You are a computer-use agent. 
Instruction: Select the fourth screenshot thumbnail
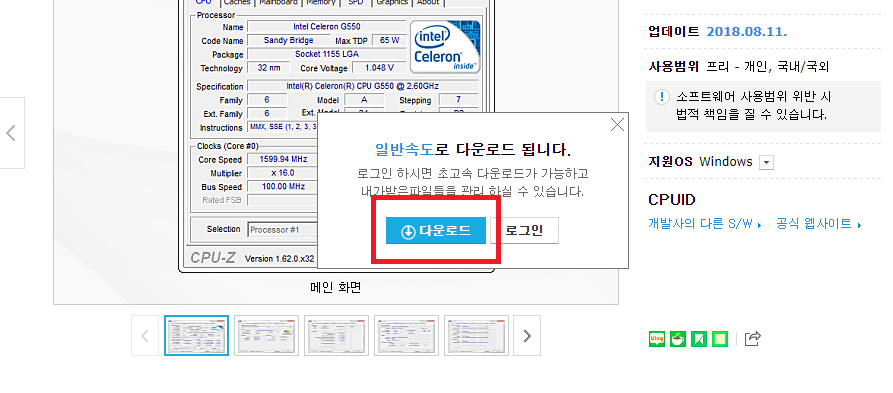[x=407, y=336]
